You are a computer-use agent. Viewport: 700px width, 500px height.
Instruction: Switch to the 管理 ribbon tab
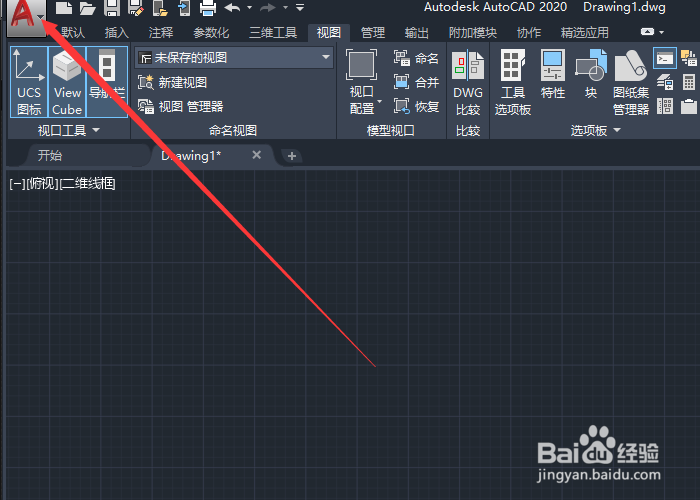tap(373, 33)
